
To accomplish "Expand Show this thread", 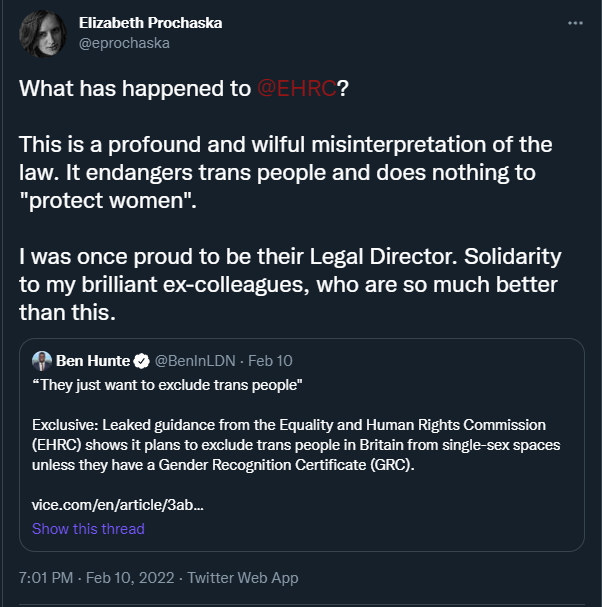I will [x=88, y=528].
